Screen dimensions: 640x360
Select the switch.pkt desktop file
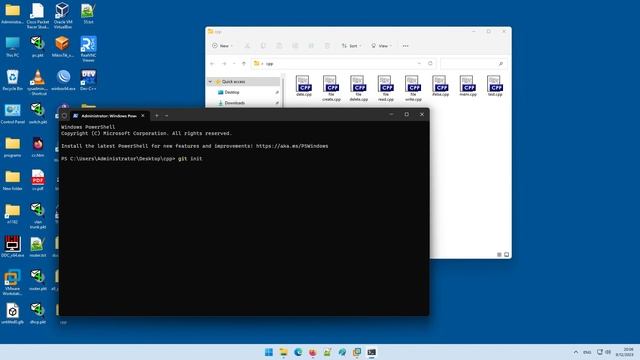tap(38, 113)
